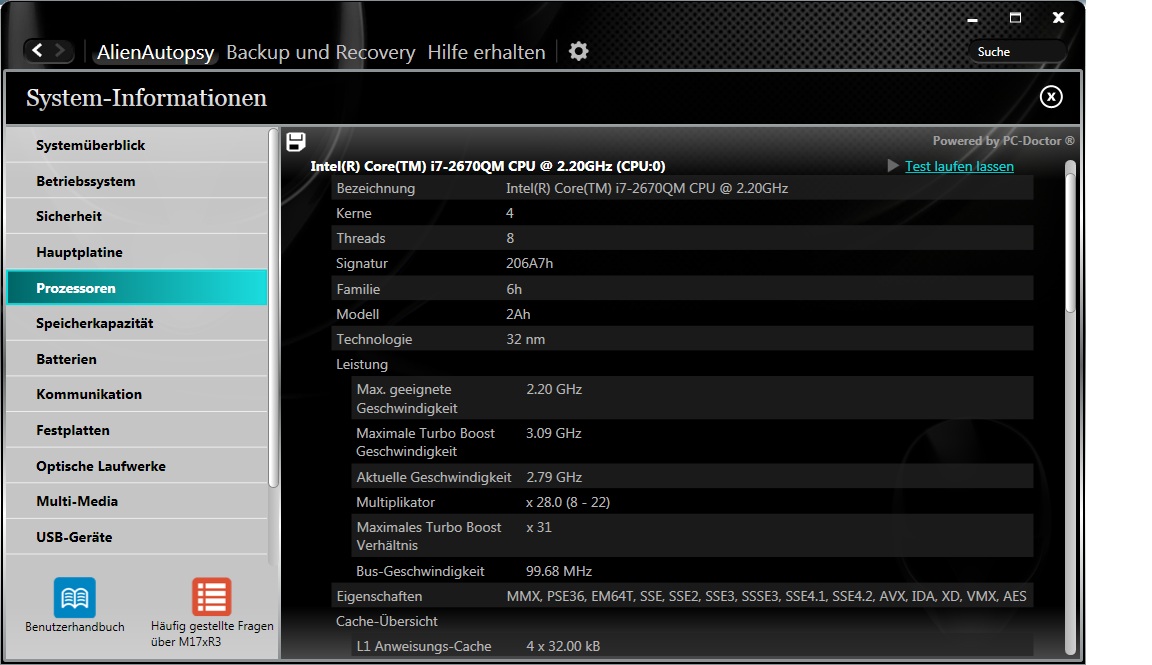Image resolution: width=1152 pixels, height=665 pixels.
Task: Click Aktuelle Geschwindigkeit value 2.79 GHz
Action: point(554,477)
